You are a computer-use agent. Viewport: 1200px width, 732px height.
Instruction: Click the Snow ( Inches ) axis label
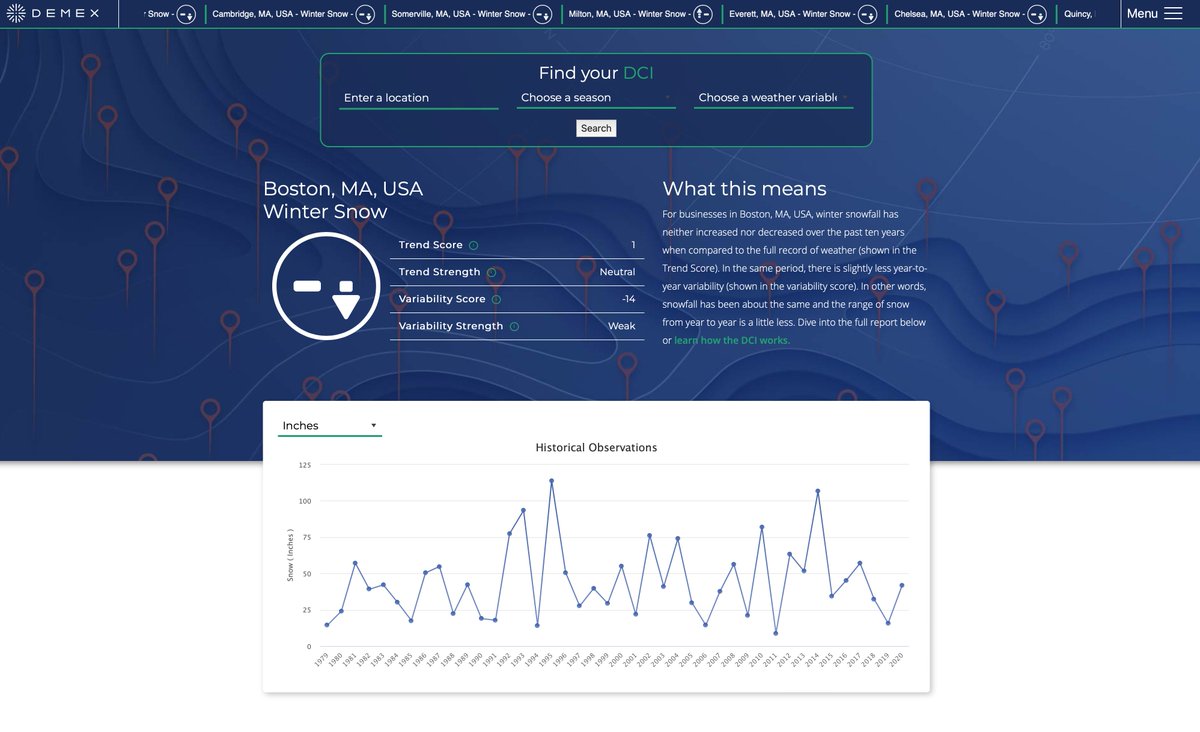(x=291, y=556)
